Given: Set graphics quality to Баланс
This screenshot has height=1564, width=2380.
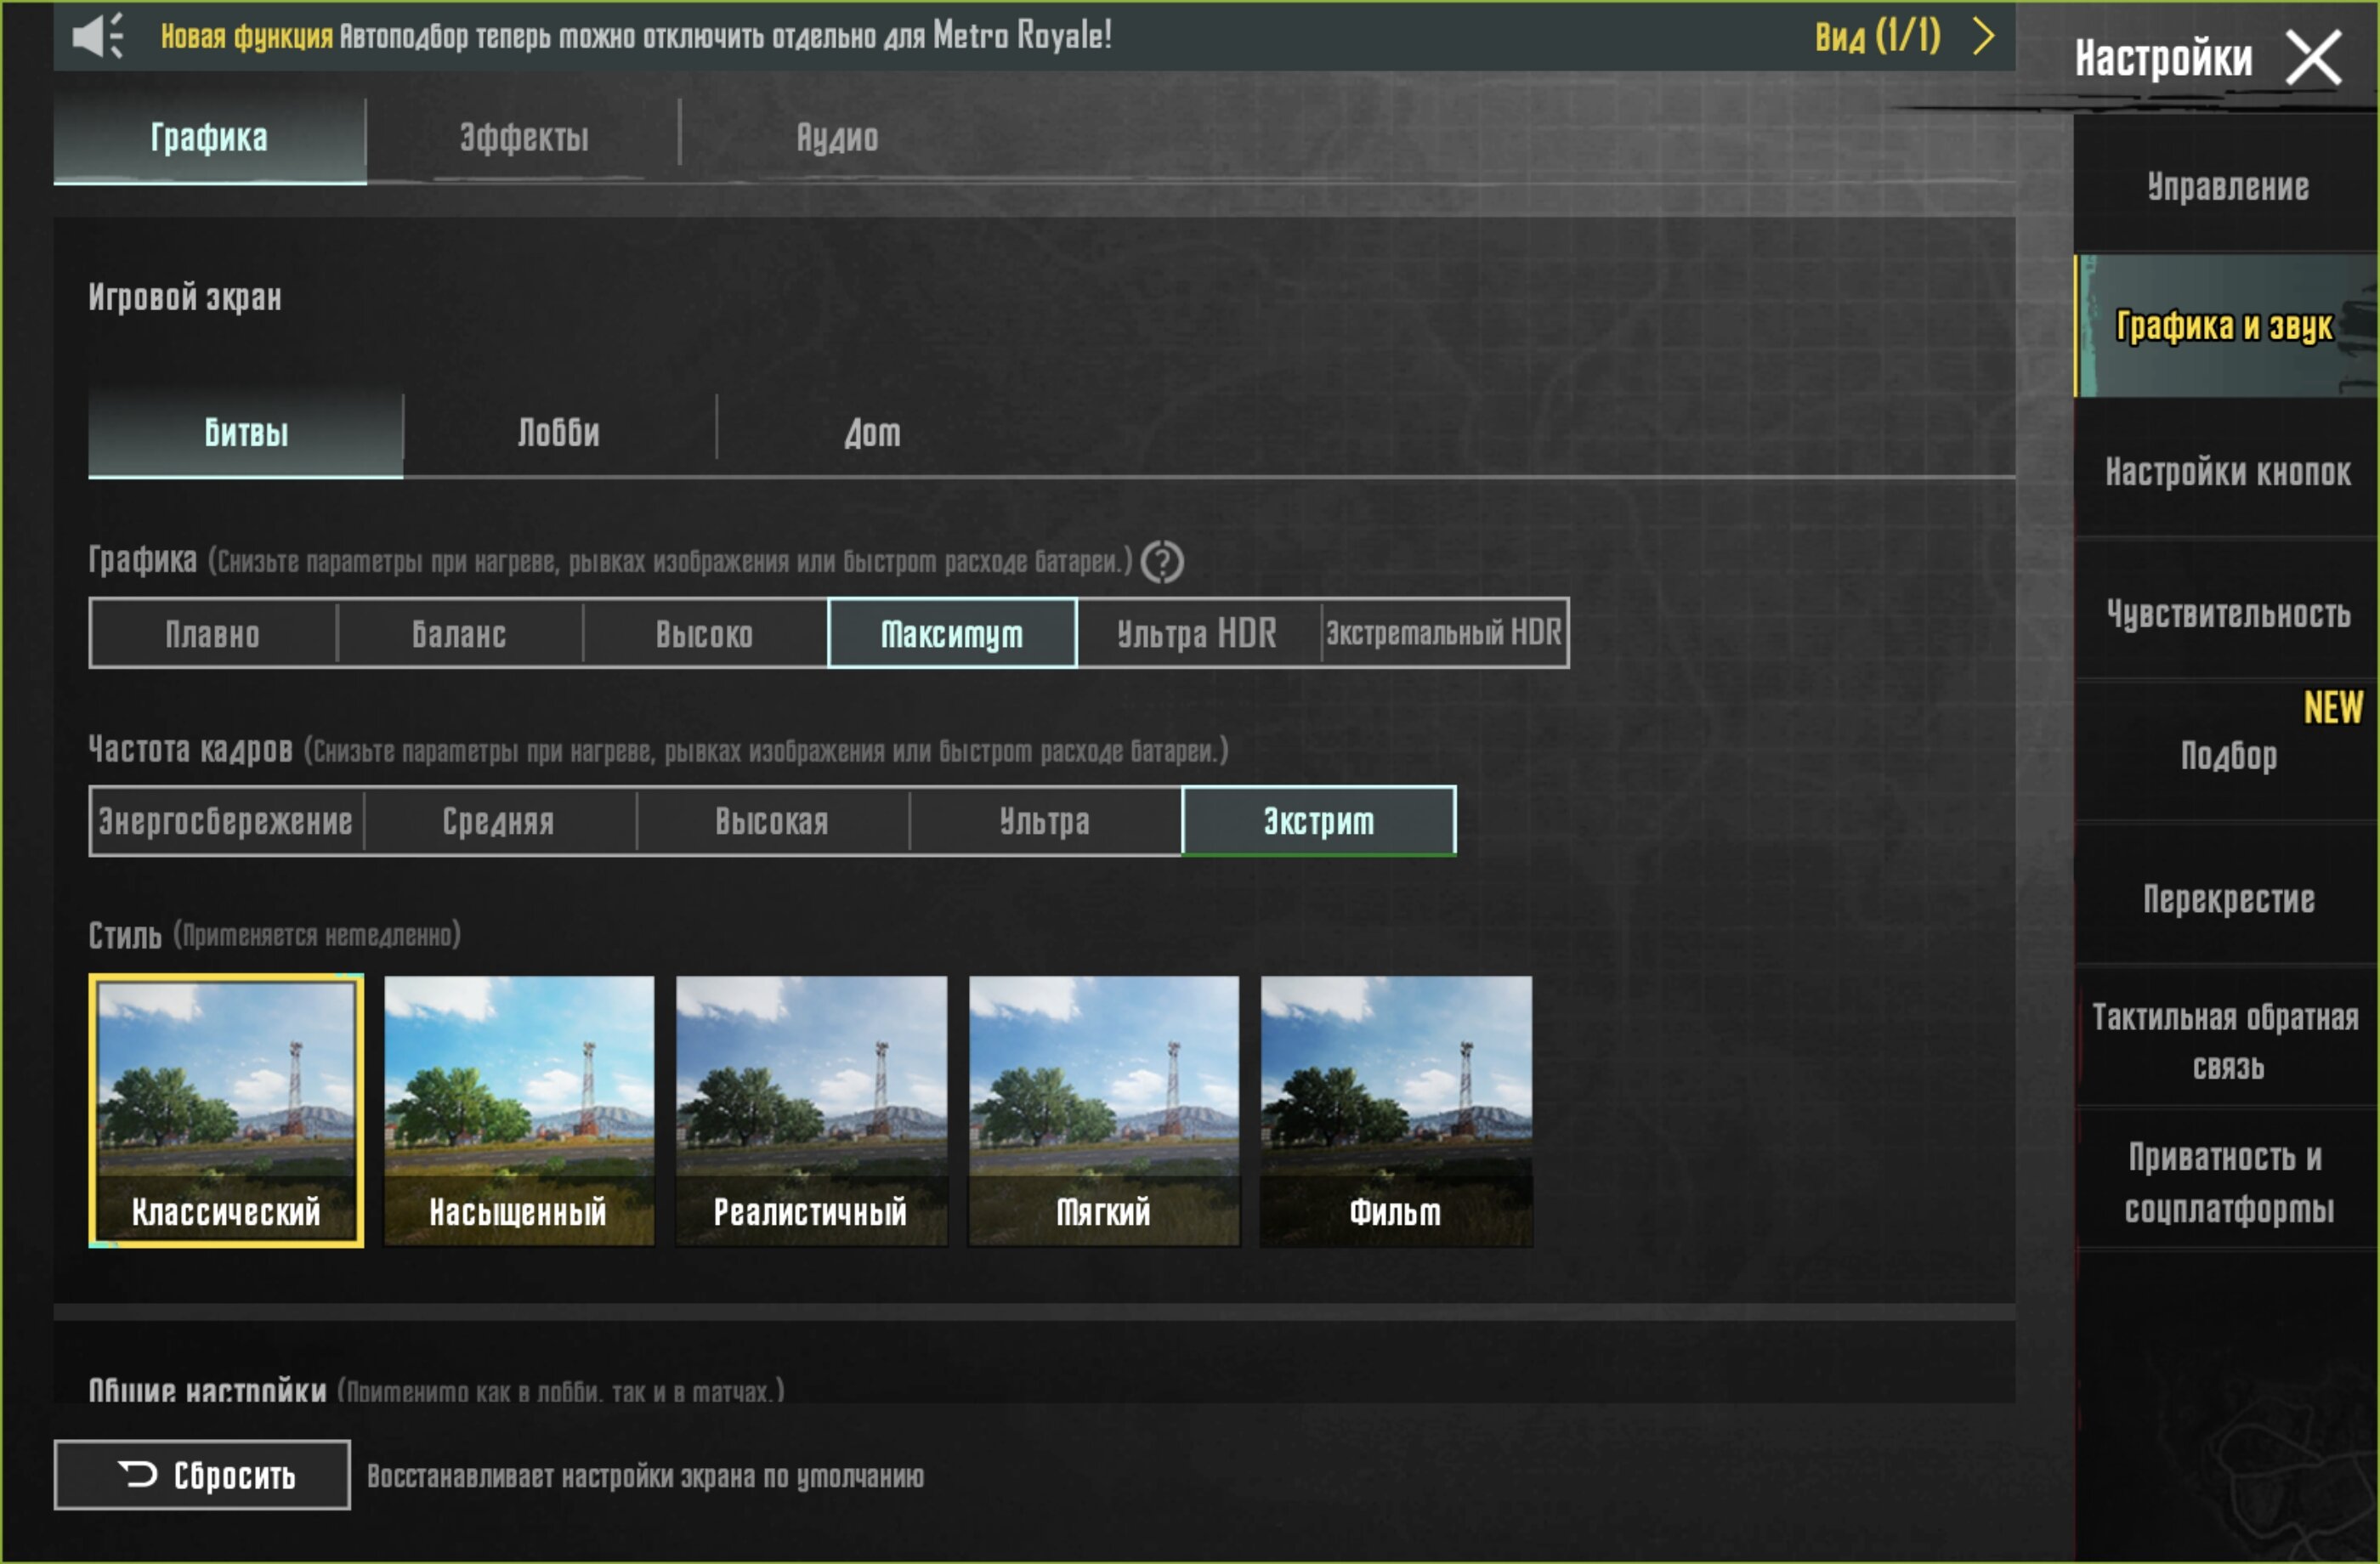Looking at the screenshot, I should [x=459, y=634].
